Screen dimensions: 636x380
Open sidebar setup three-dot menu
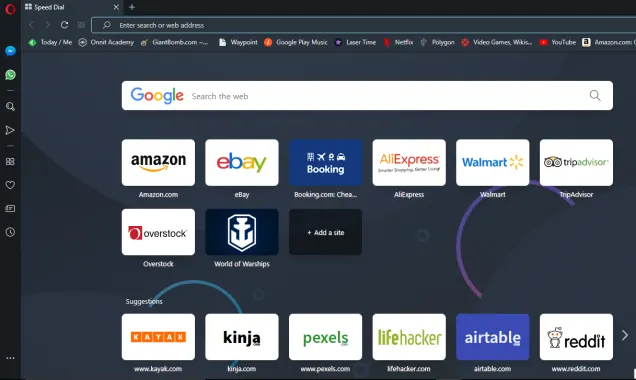click(x=10, y=358)
